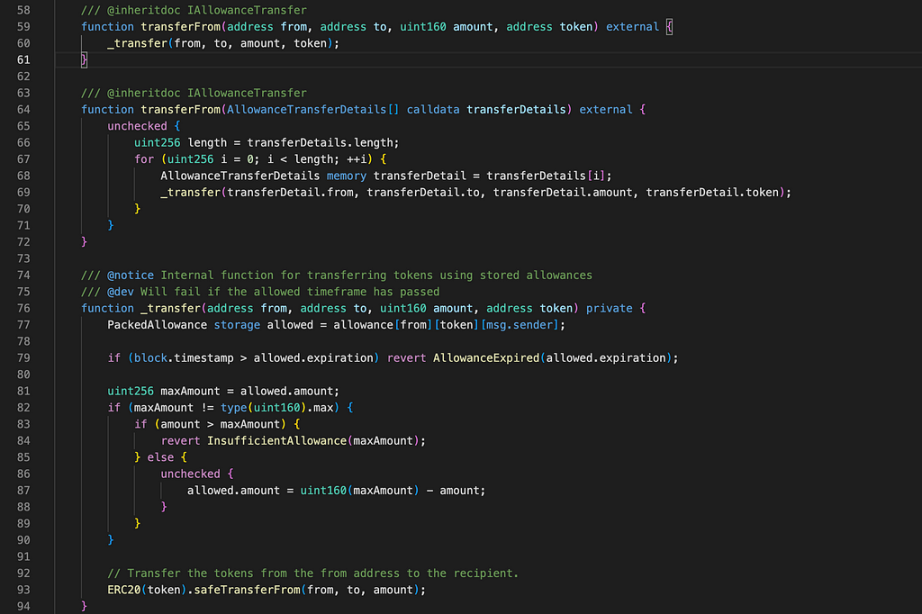Click line number 79 in the gutter
Image resolution: width=922 pixels, height=614 pixels.
24,358
